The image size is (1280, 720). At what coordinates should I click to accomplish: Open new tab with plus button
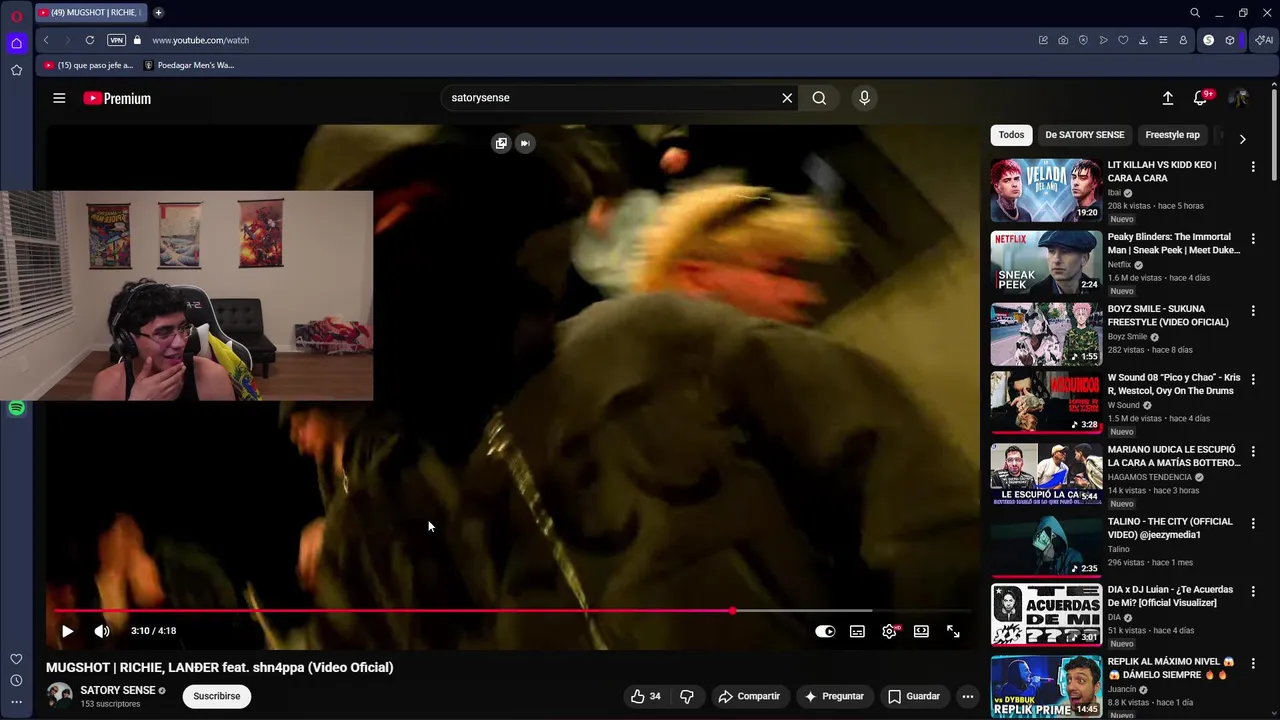pyautogui.click(x=158, y=13)
